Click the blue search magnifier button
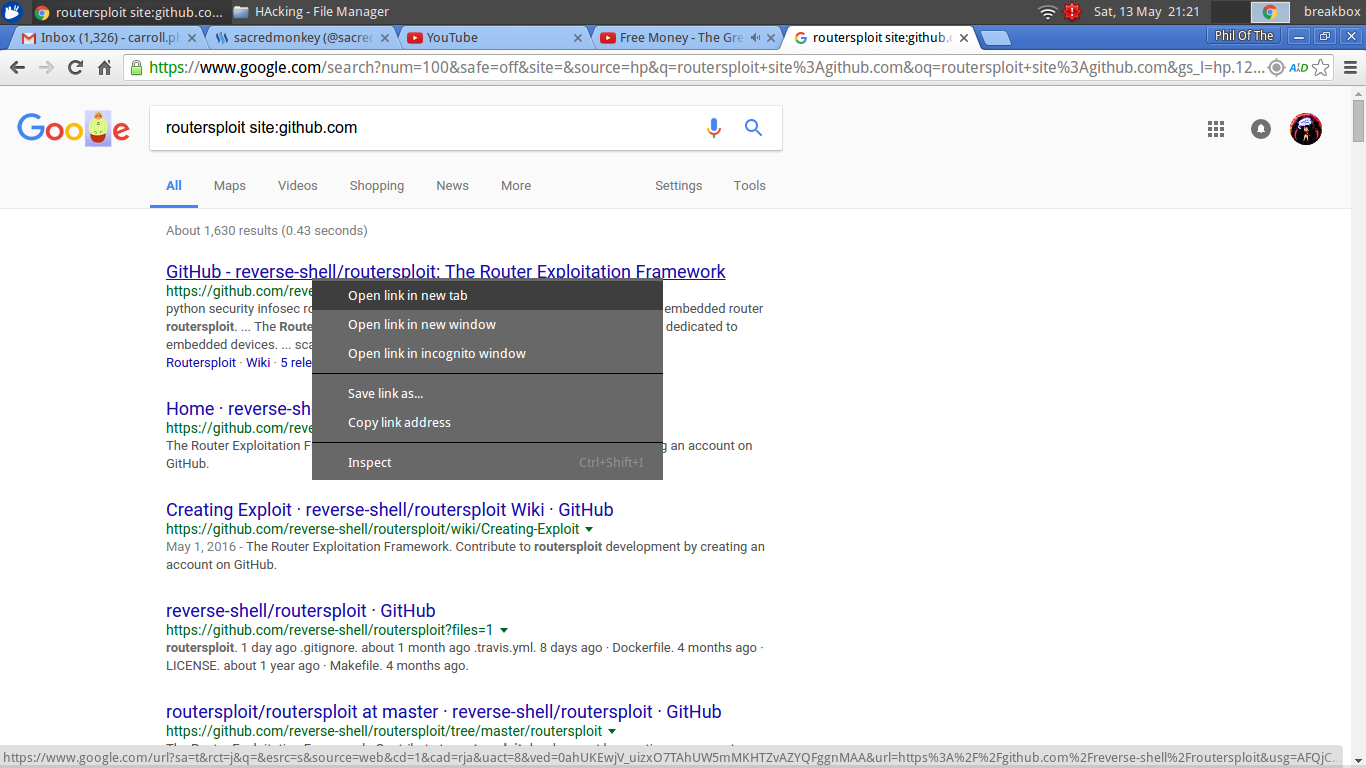 (x=754, y=128)
